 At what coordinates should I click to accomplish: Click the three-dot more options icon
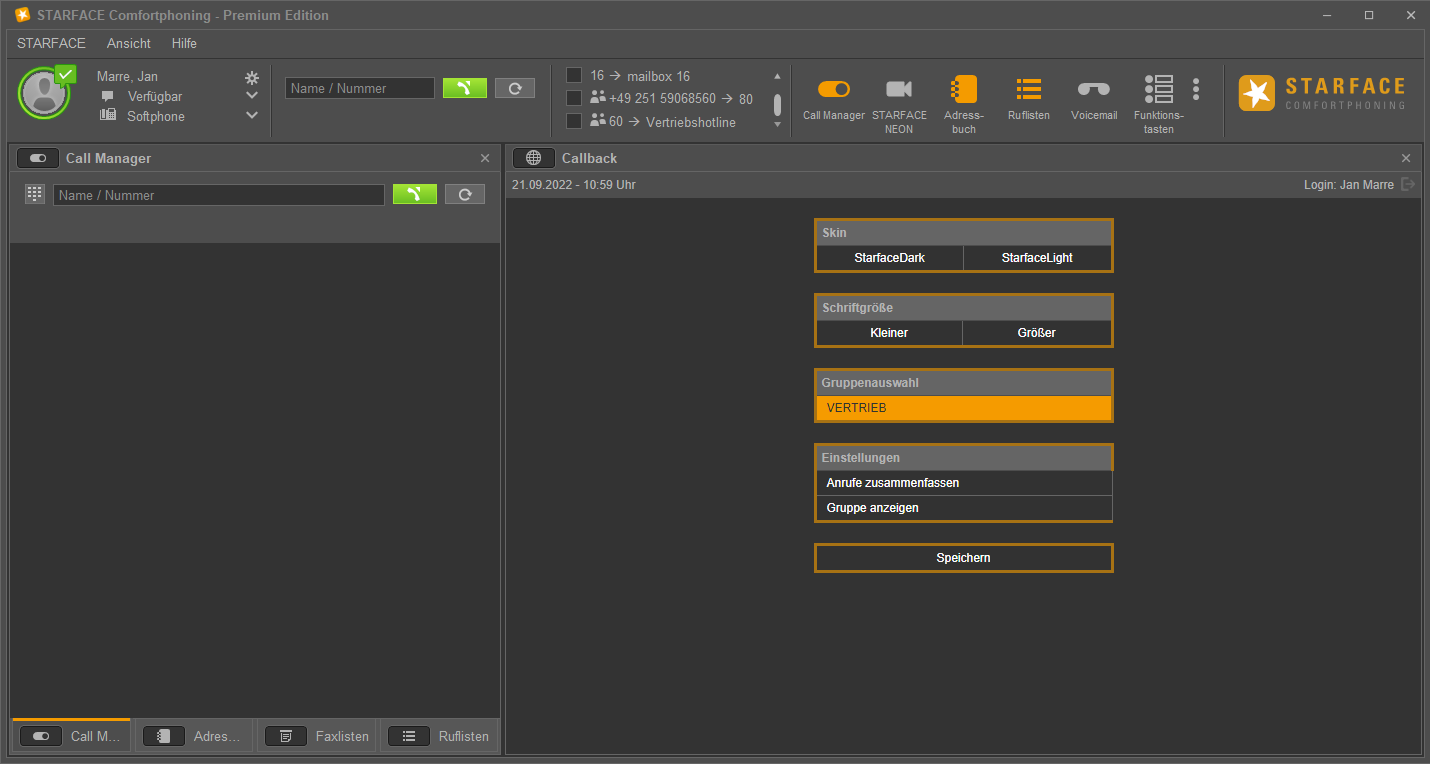[1195, 90]
